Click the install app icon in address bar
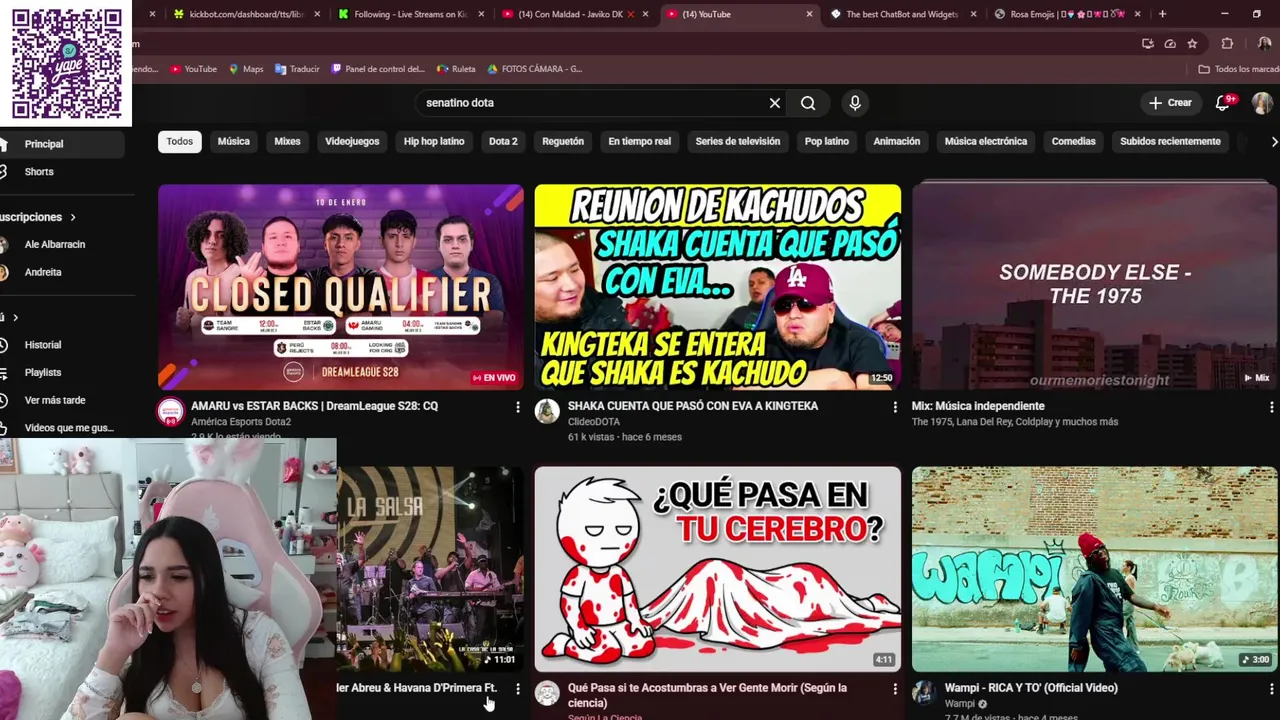 pyautogui.click(x=1148, y=44)
